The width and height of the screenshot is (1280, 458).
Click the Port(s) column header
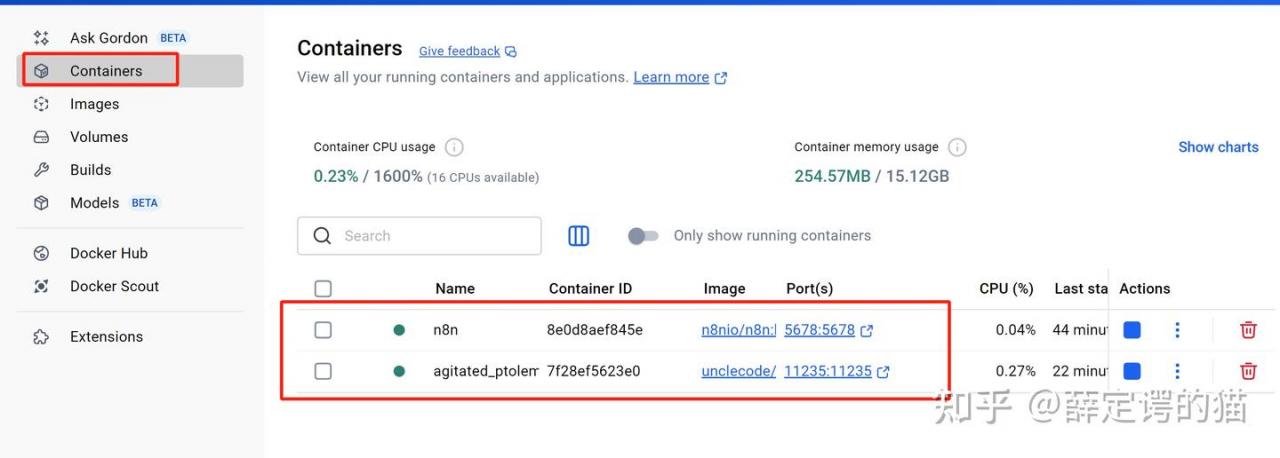[x=809, y=289]
